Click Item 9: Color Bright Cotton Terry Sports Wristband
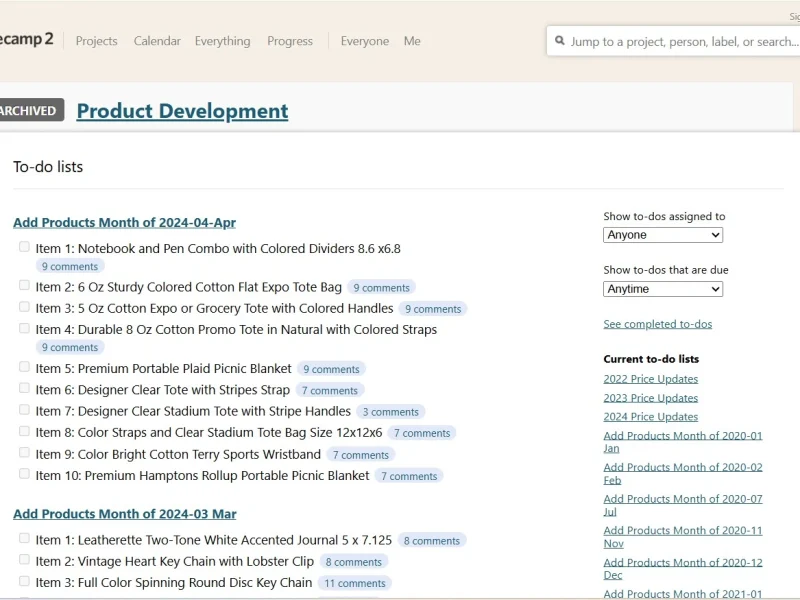This screenshot has width=800, height=600. point(178,454)
